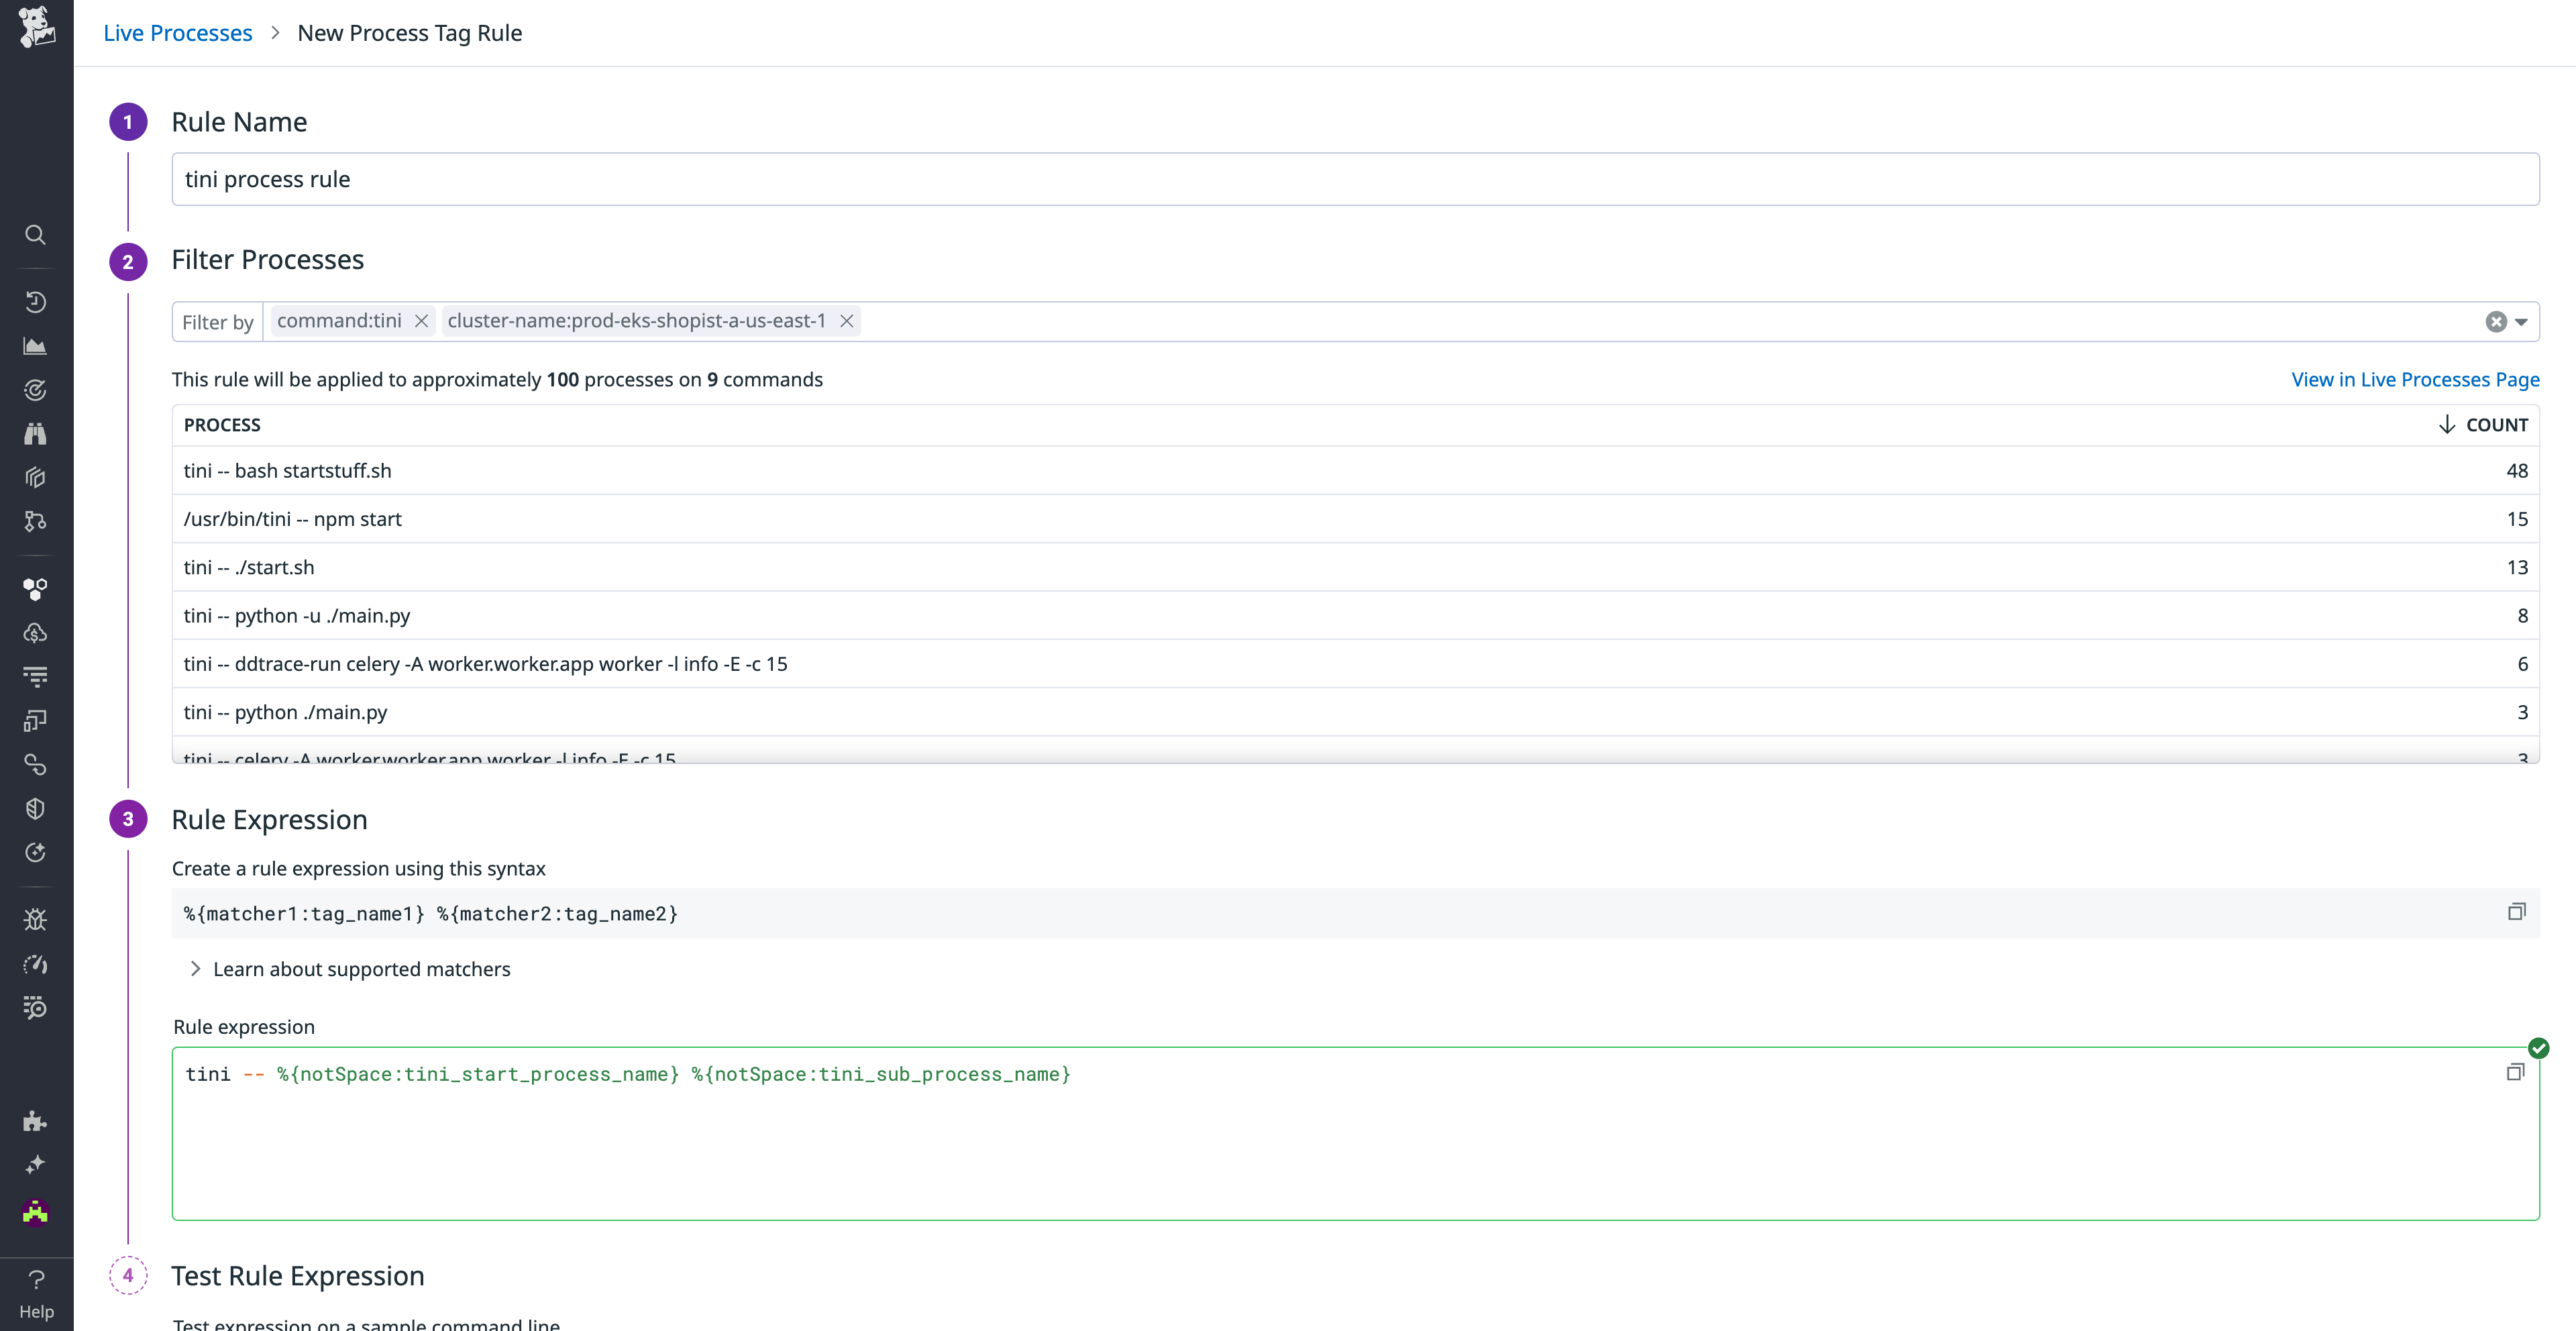2576x1331 pixels.
Task: Go back to Live Processes breadcrumb
Action: pos(177,32)
